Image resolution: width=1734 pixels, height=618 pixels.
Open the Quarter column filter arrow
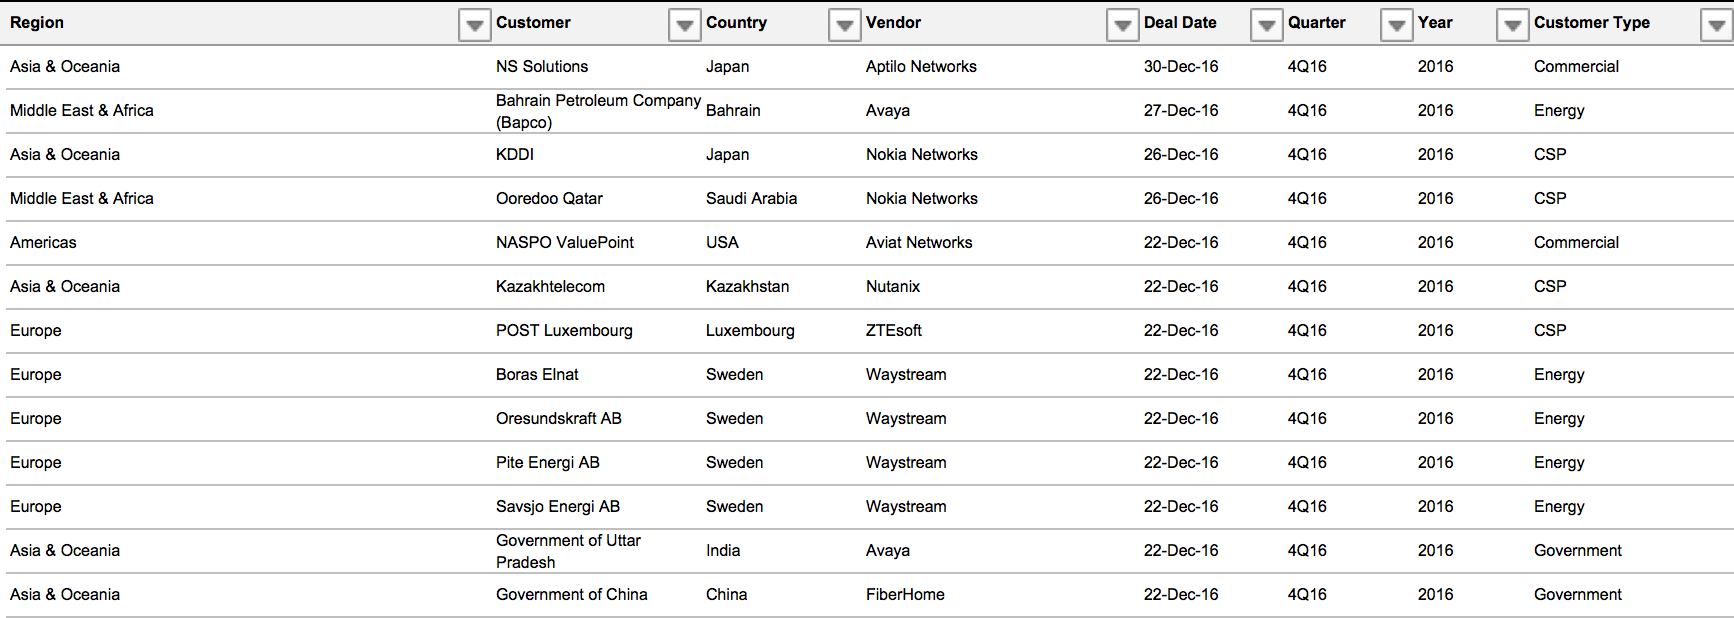(x=1397, y=26)
